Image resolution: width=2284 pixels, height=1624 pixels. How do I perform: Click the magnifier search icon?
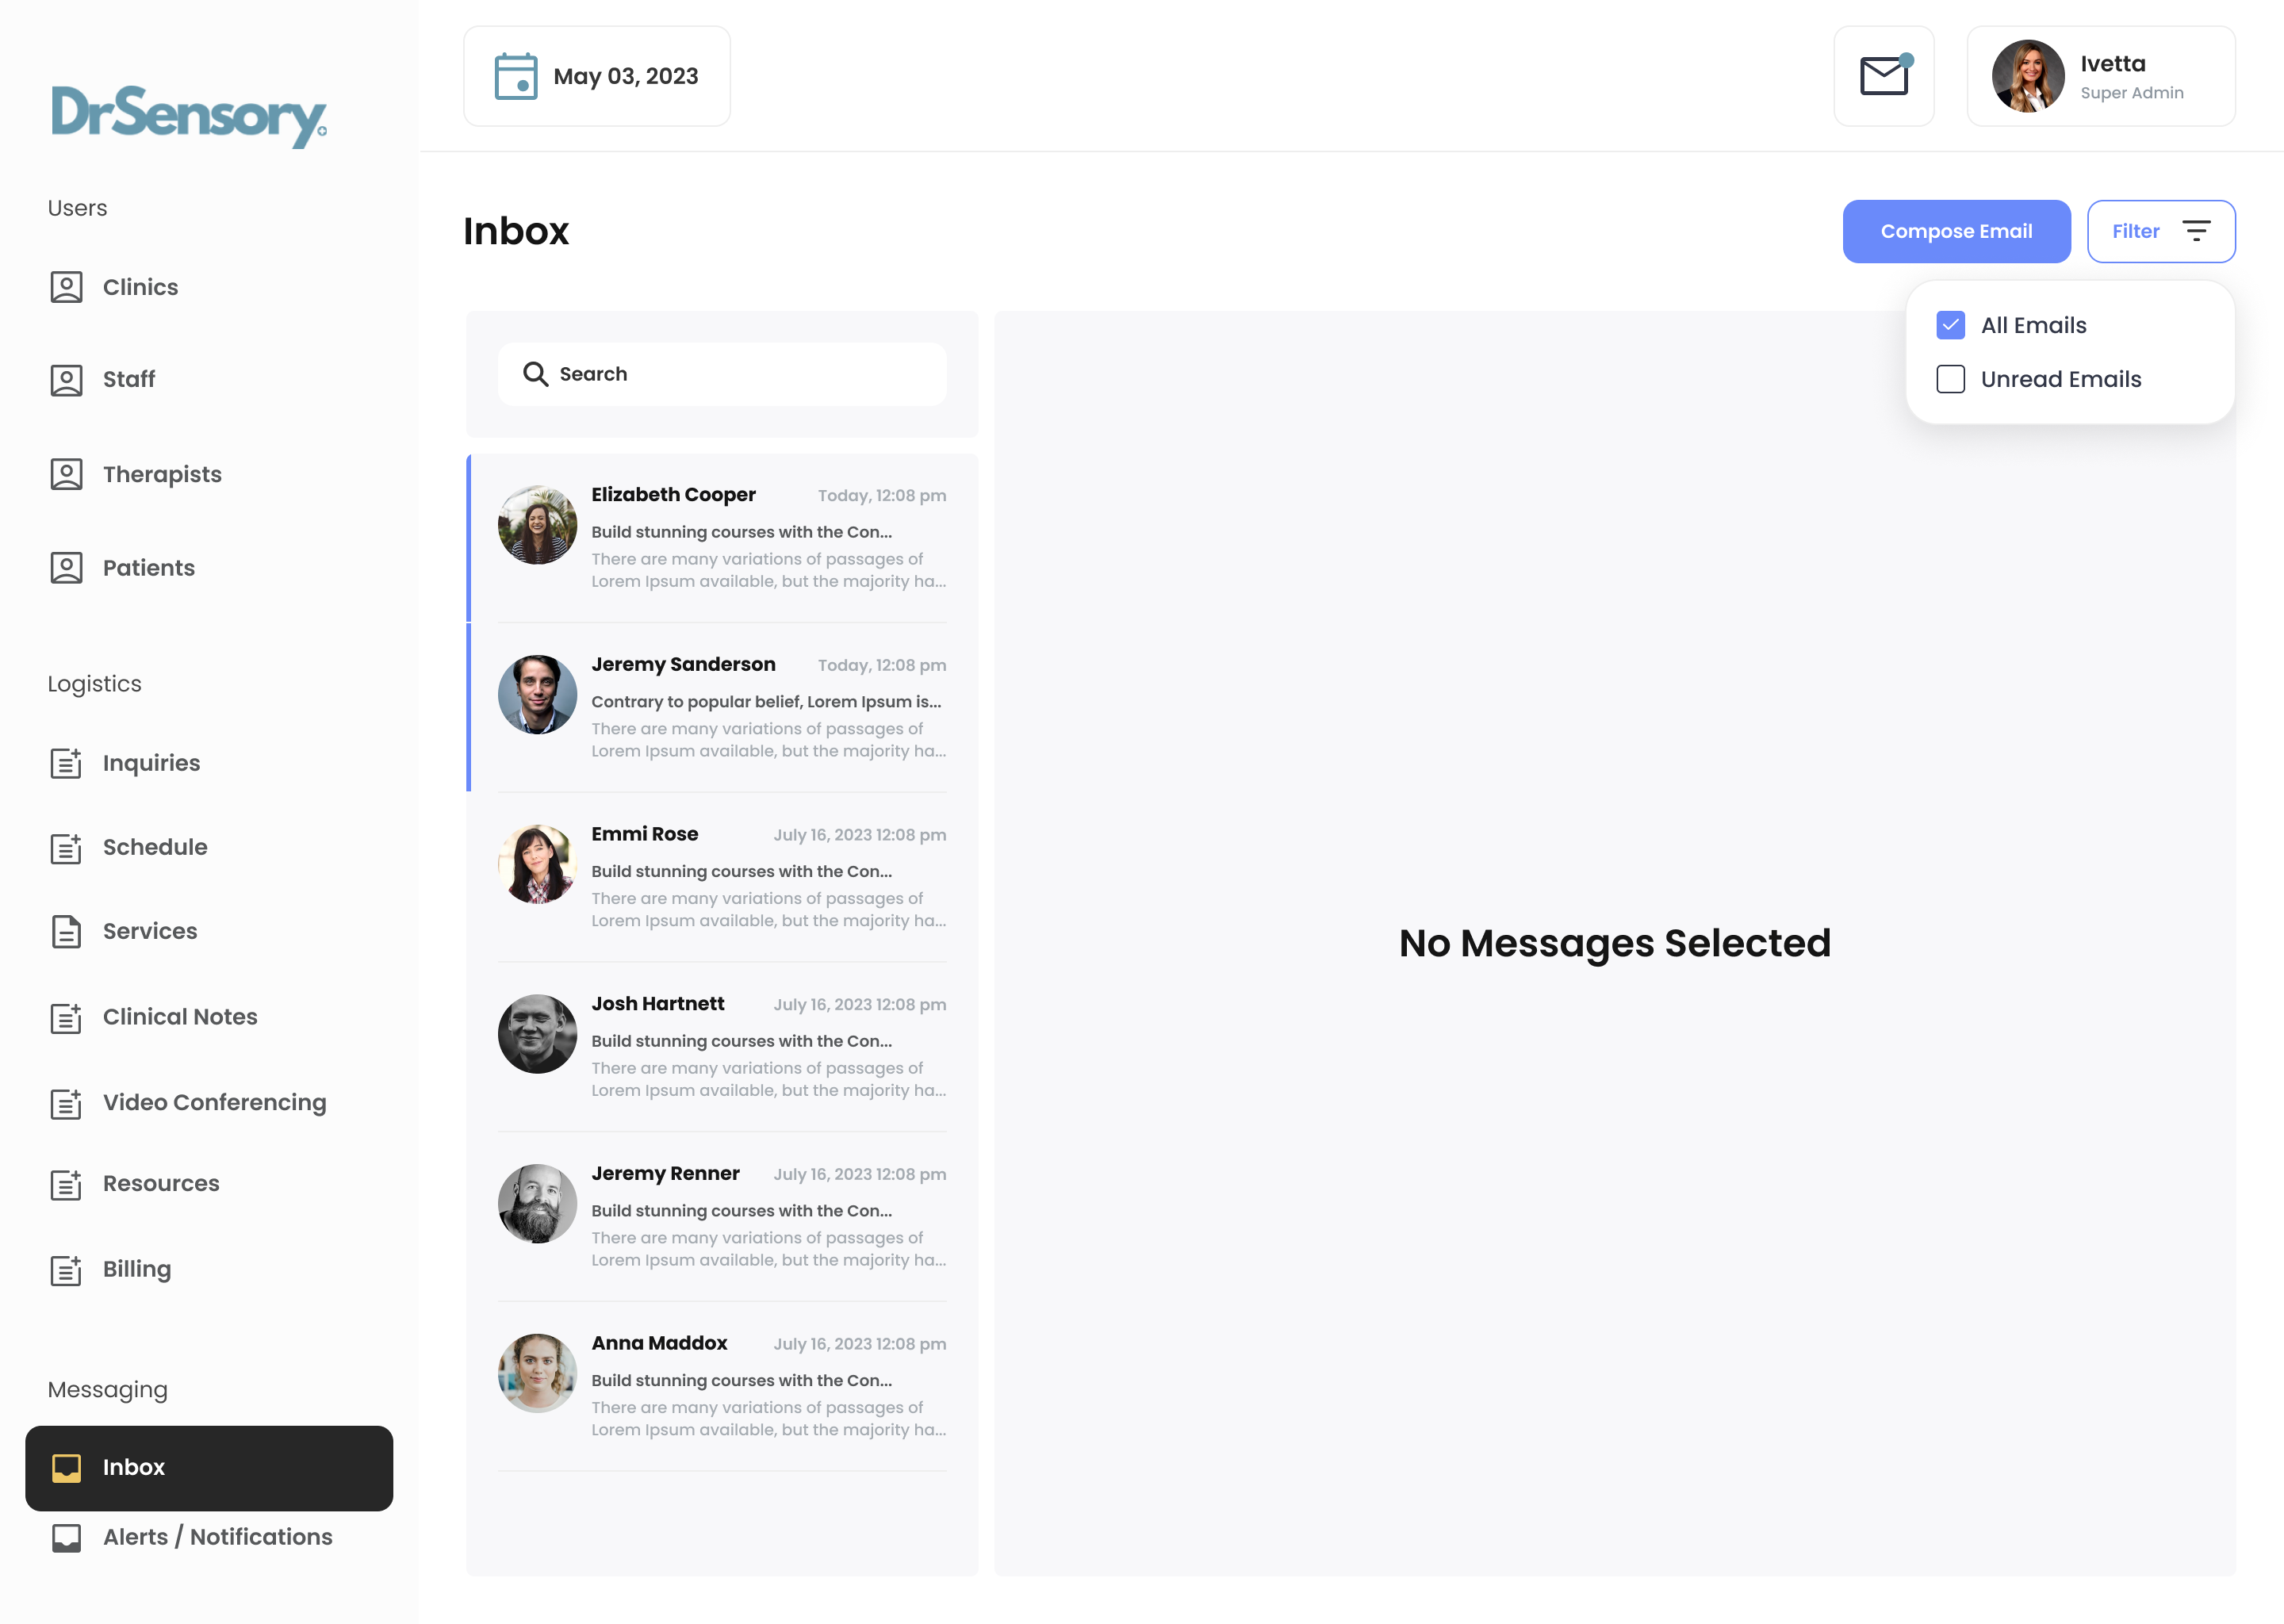tap(535, 374)
